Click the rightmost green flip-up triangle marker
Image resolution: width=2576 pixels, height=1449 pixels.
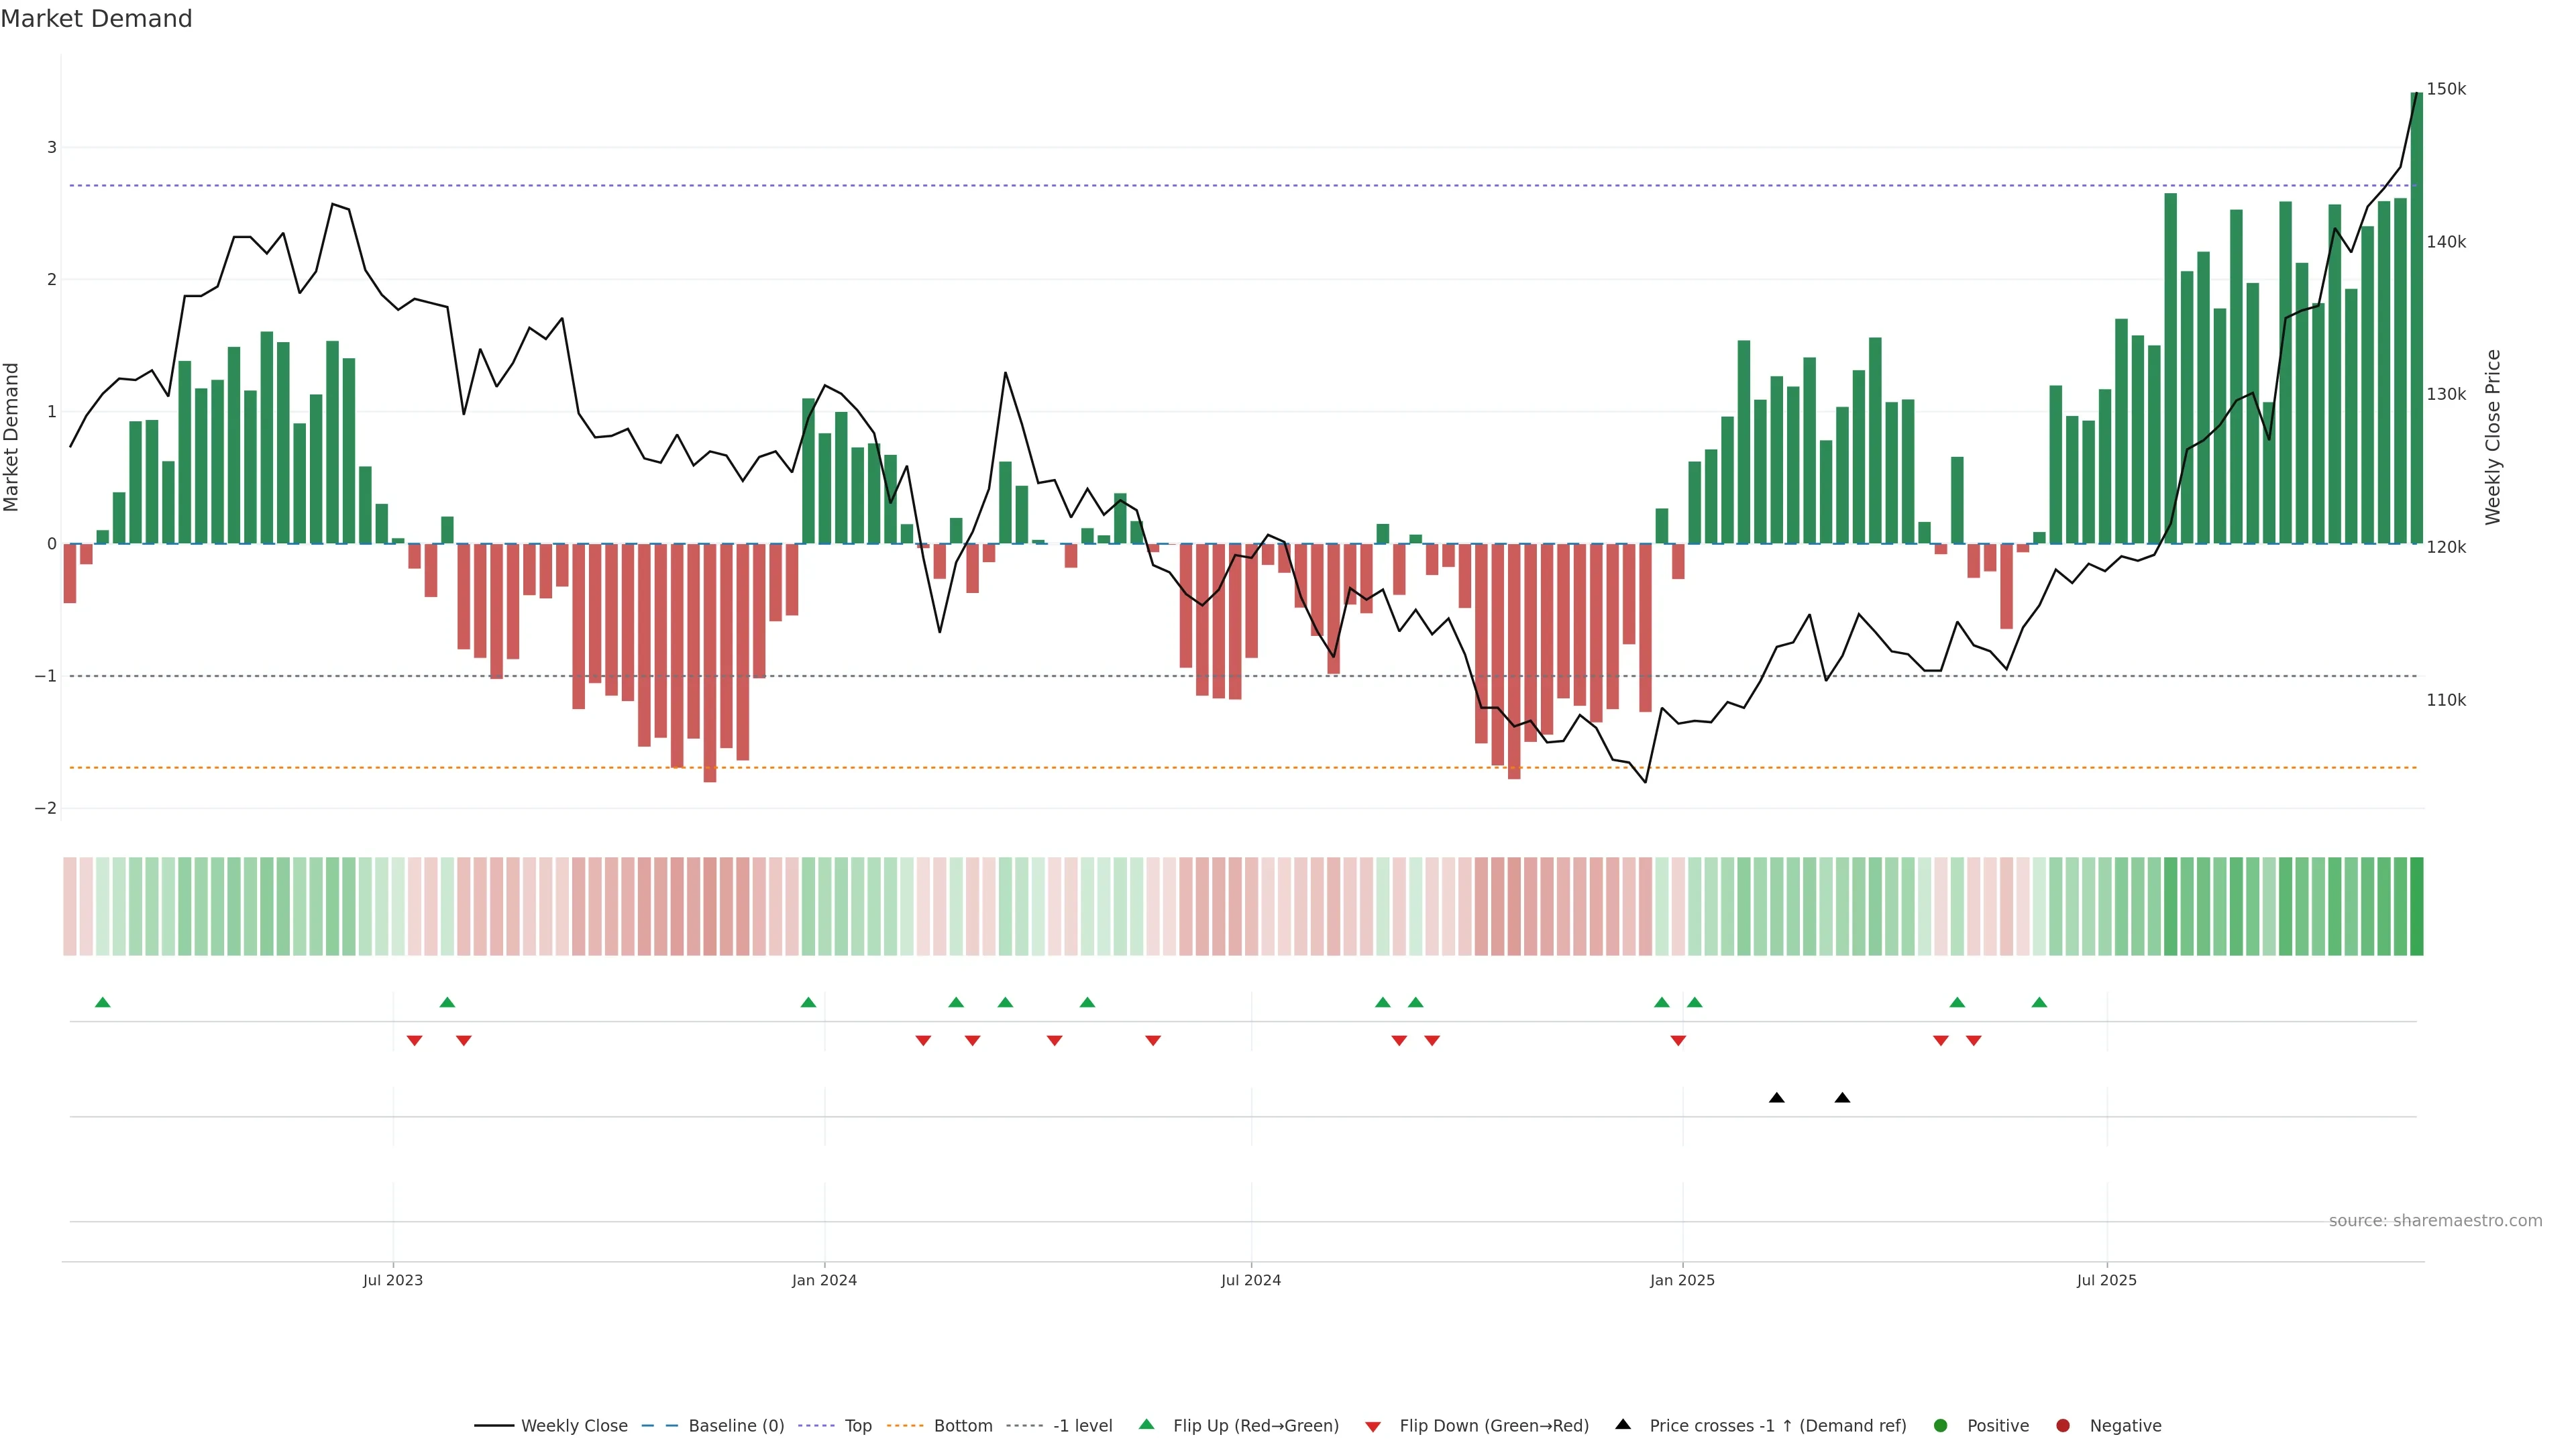pyautogui.click(x=2039, y=1002)
